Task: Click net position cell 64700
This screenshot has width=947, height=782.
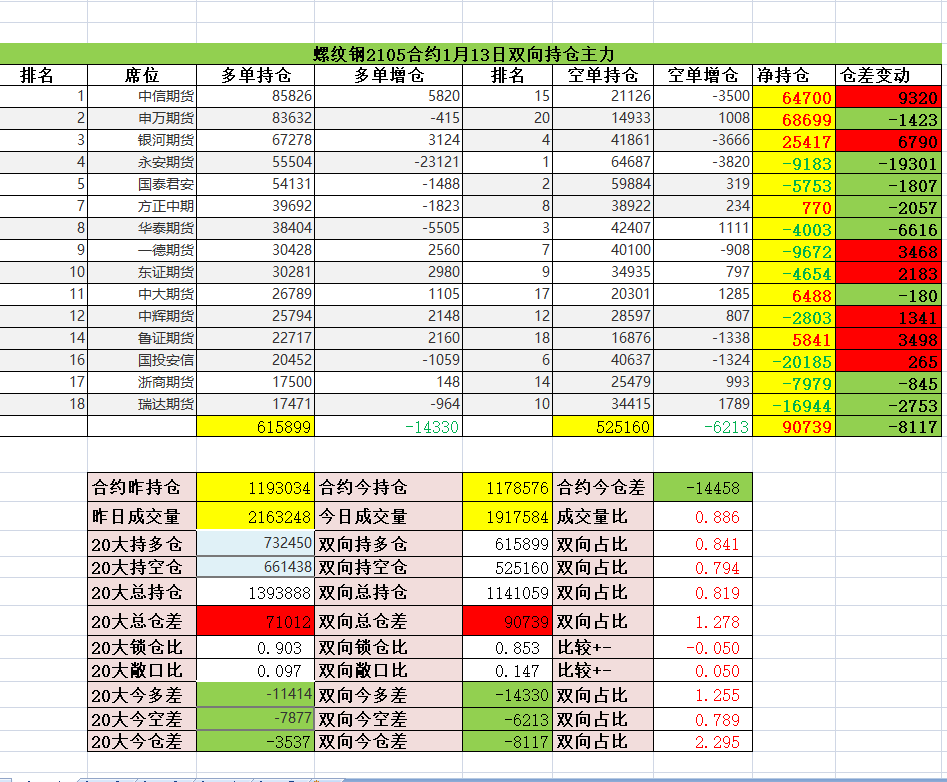Action: tap(794, 97)
